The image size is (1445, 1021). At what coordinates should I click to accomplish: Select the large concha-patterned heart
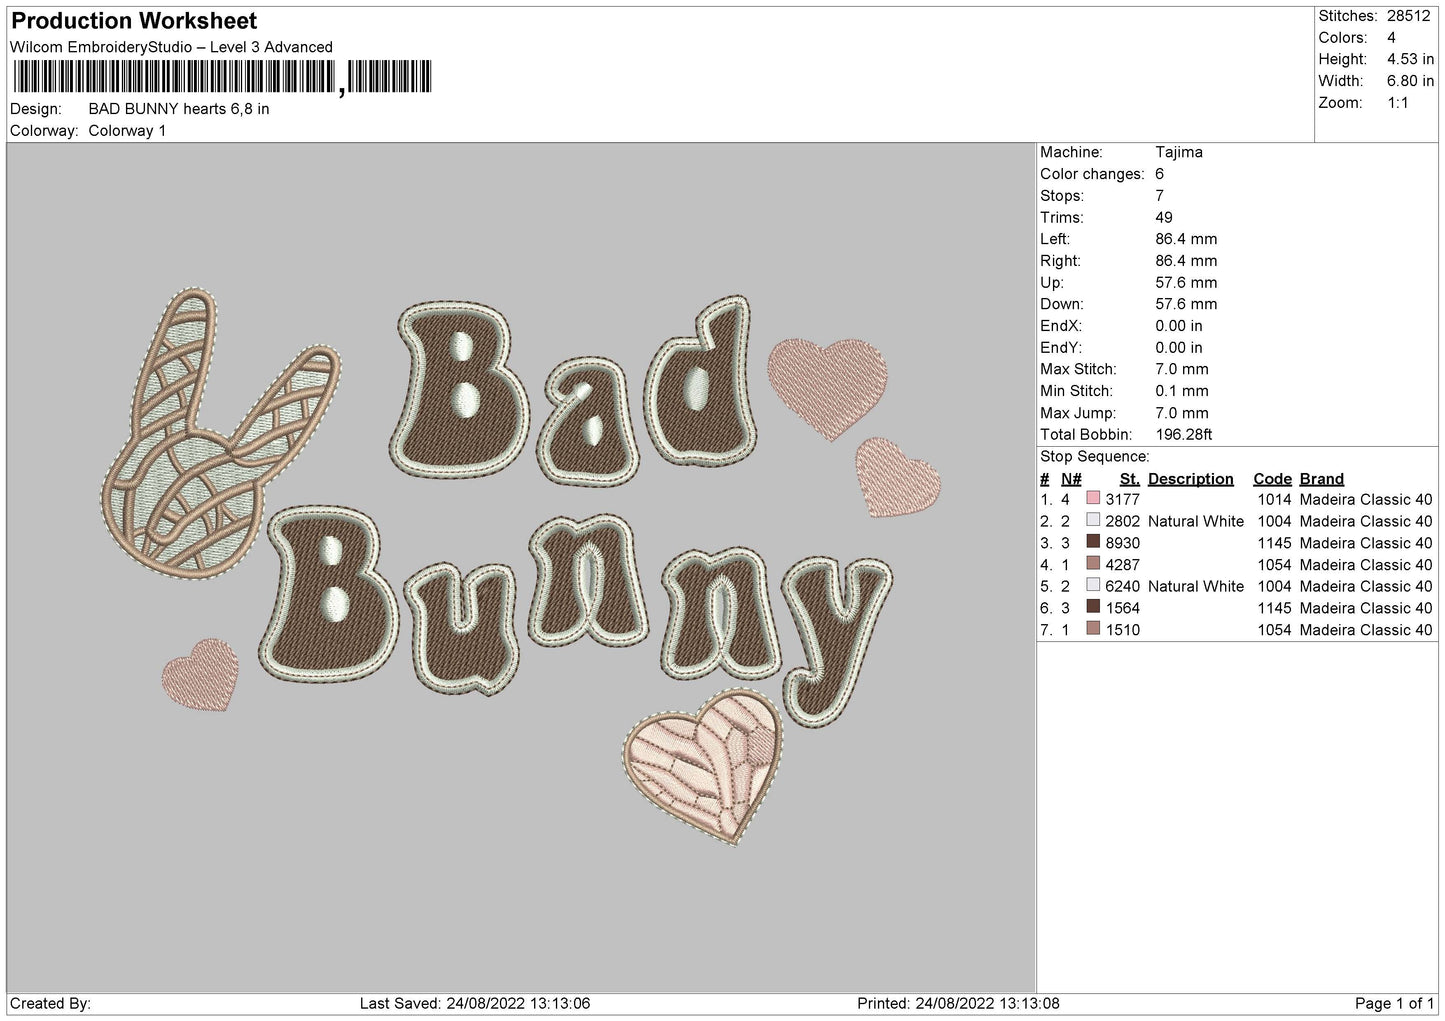[704, 765]
